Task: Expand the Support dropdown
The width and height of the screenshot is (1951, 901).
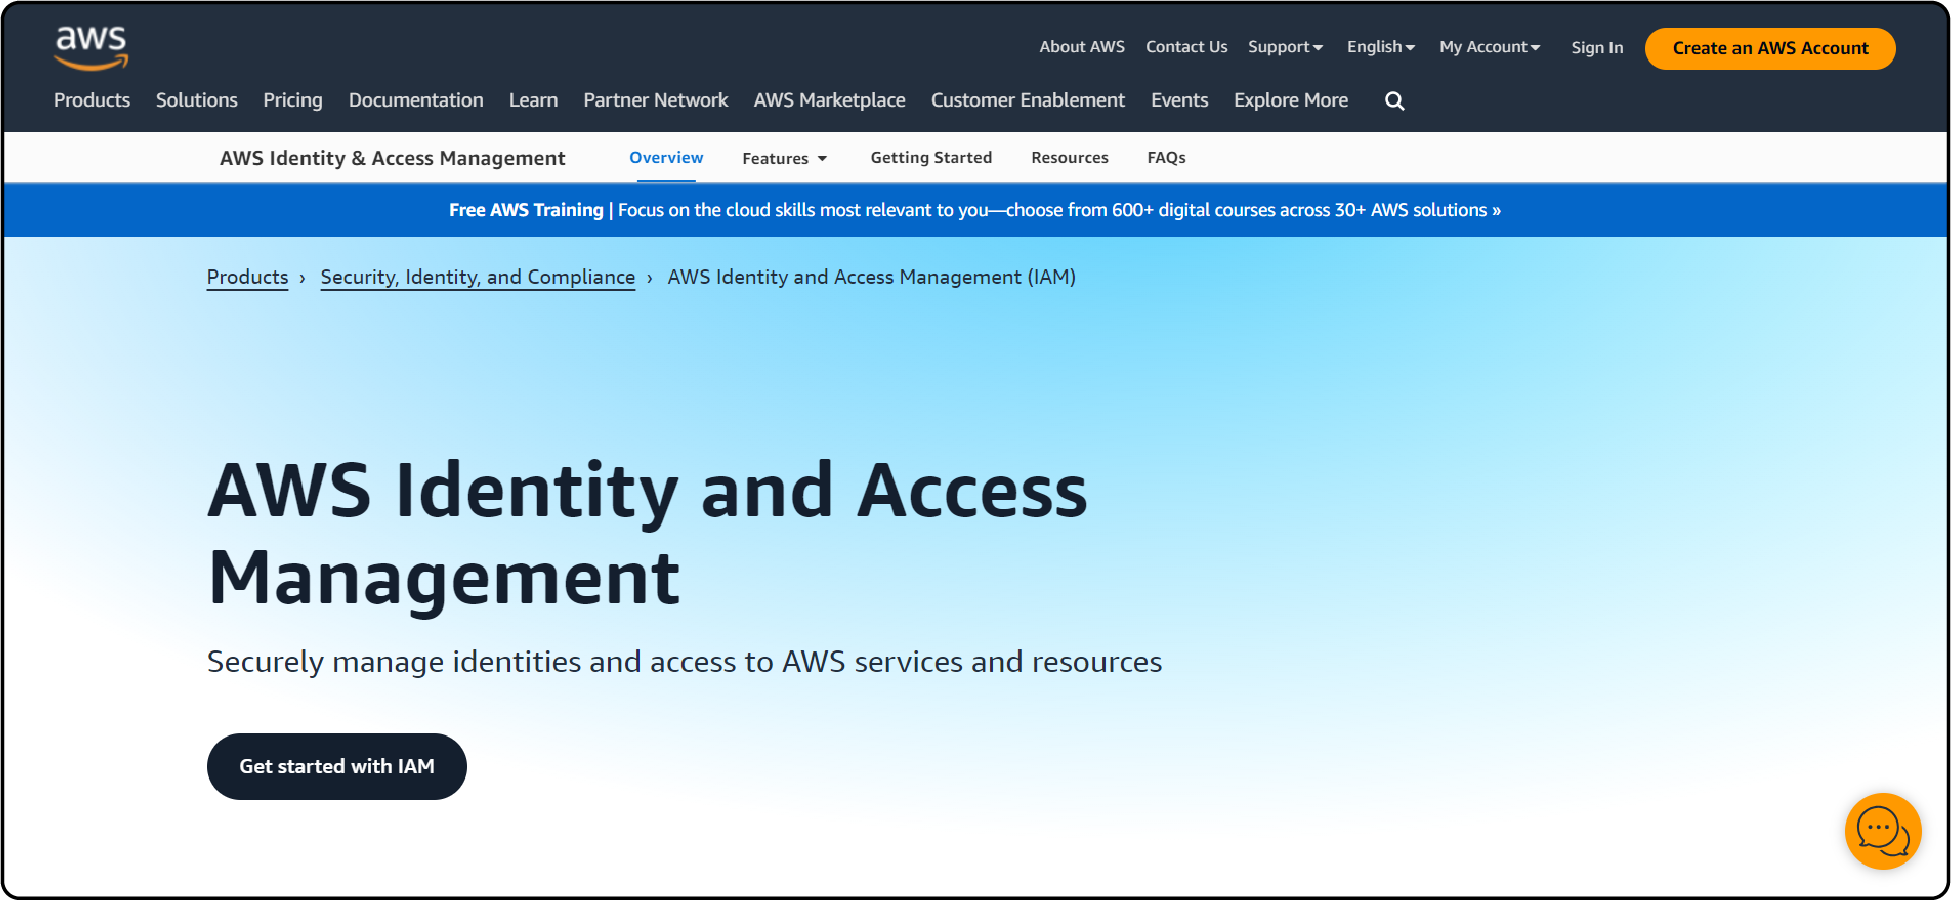Action: point(1285,47)
